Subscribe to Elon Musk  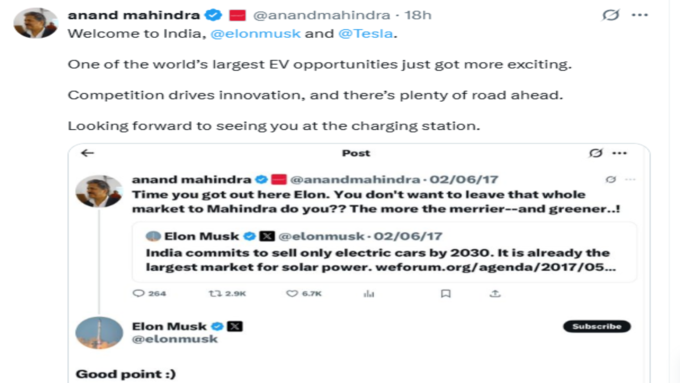[597, 326]
